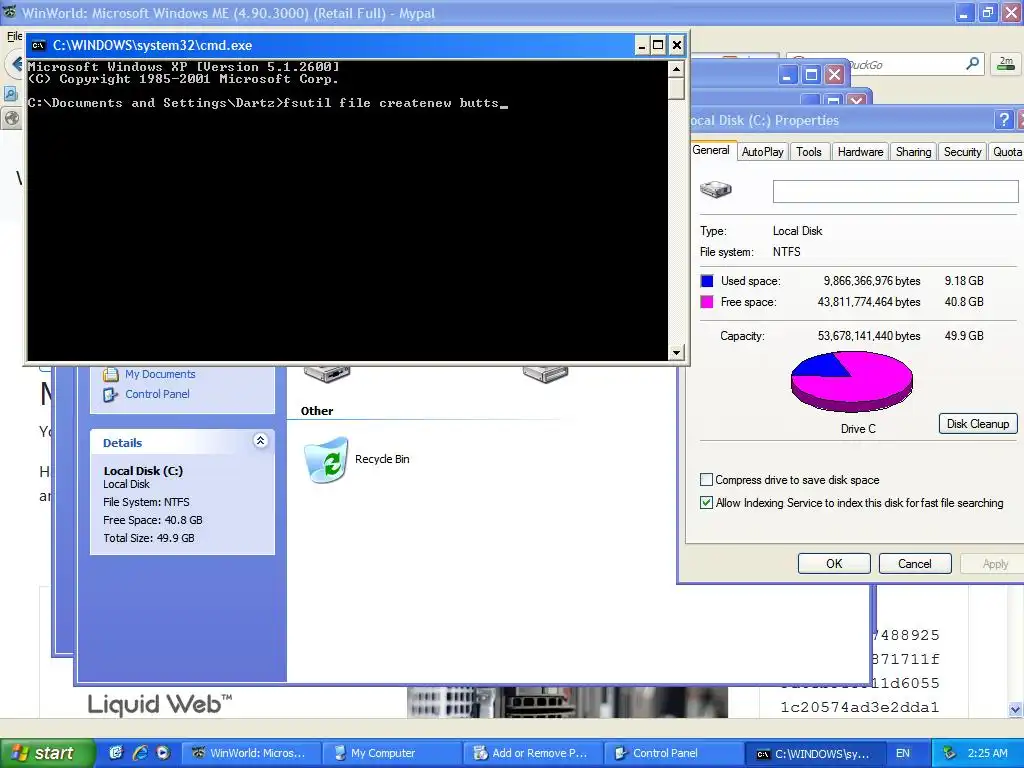Click the WinWorld raccoon icon in title bar
This screenshot has height=768, width=1024.
[x=10, y=12]
